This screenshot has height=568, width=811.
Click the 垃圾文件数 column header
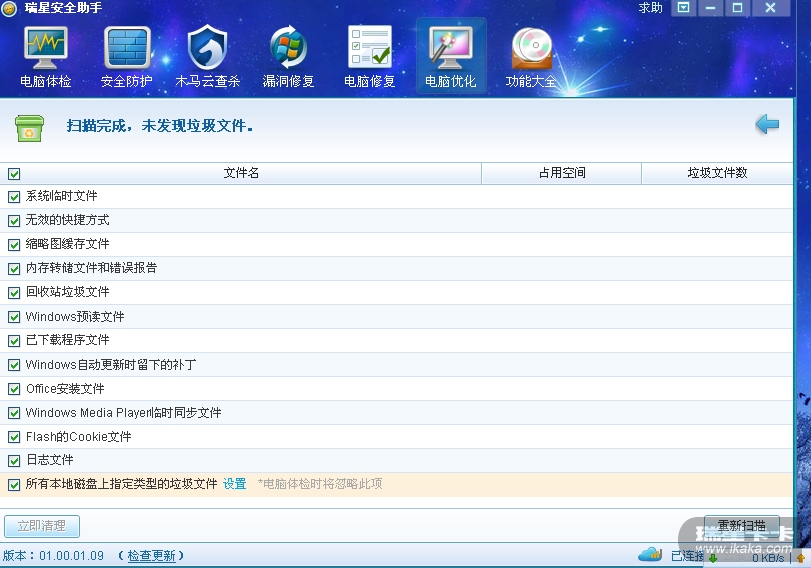point(717,173)
